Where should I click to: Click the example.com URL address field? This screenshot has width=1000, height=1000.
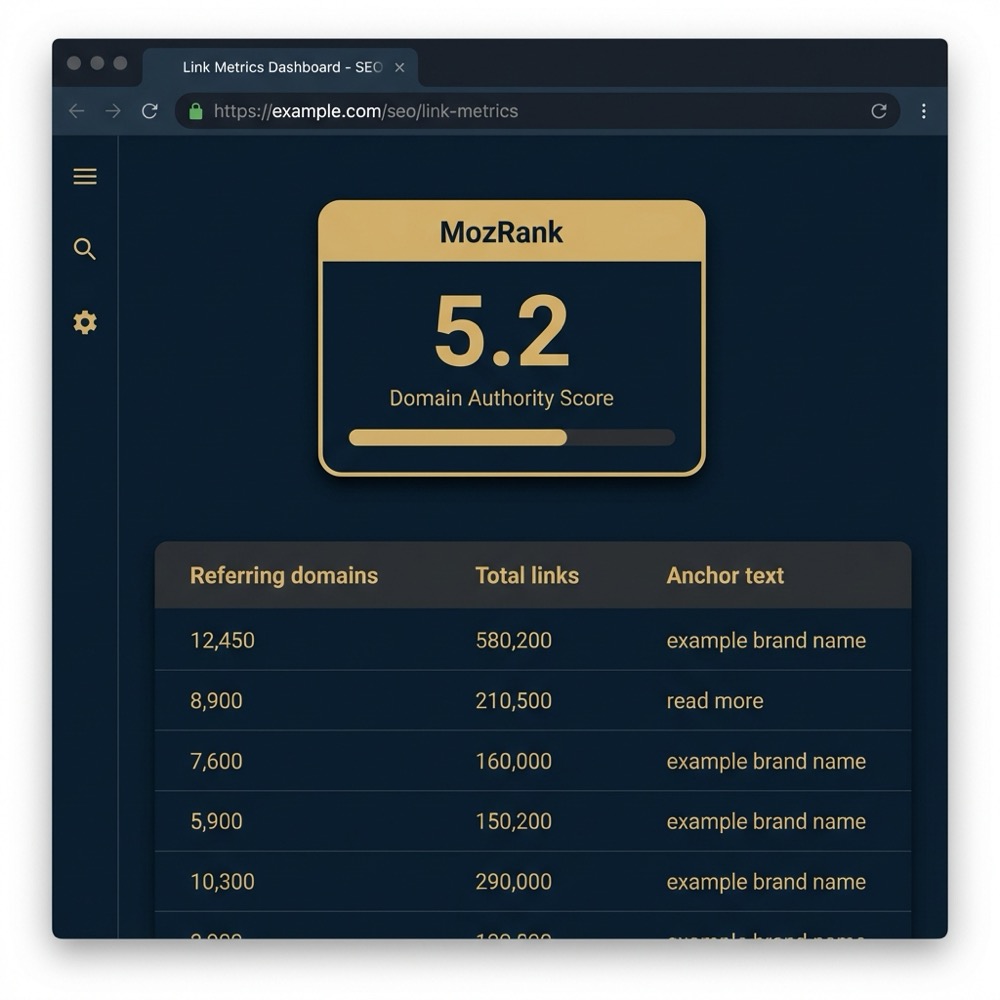click(537, 111)
